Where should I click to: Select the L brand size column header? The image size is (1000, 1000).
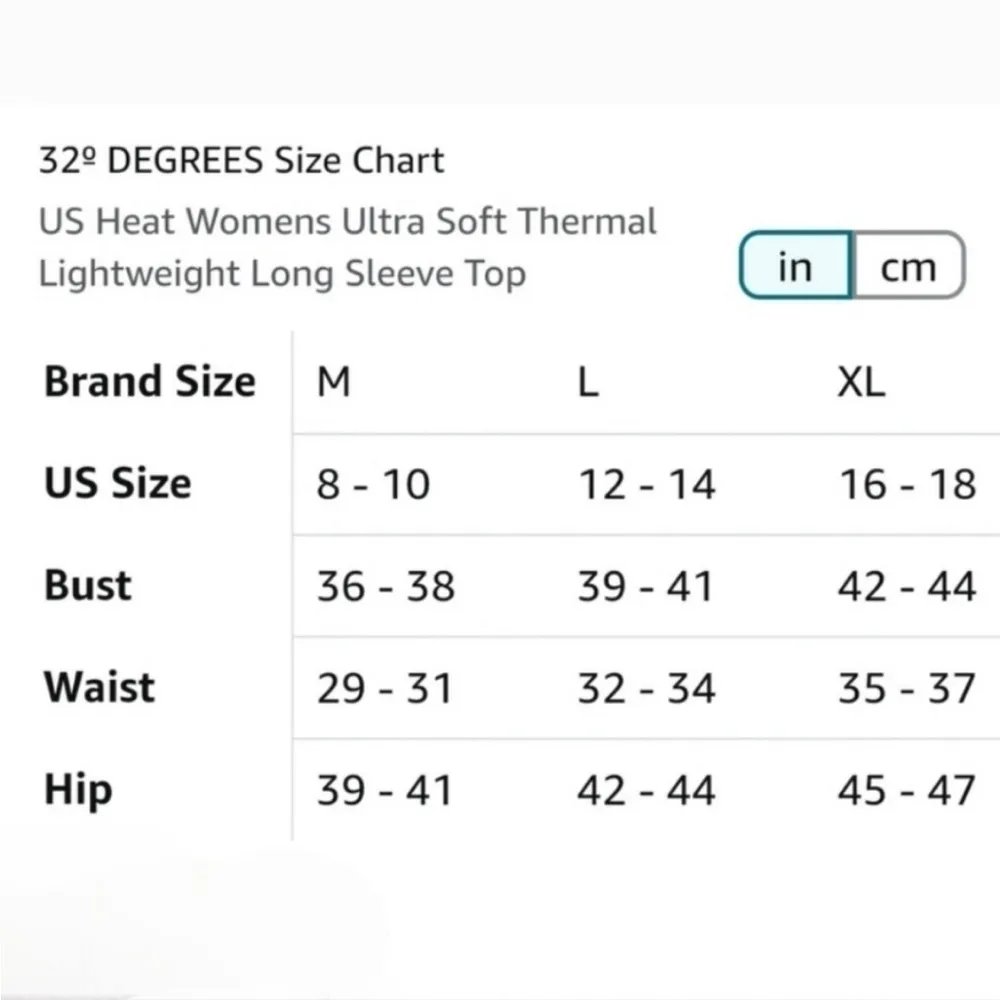(x=588, y=382)
